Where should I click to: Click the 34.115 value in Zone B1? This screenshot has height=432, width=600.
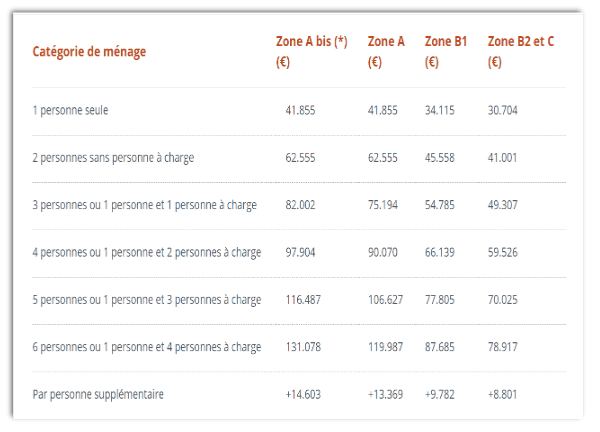click(x=441, y=110)
